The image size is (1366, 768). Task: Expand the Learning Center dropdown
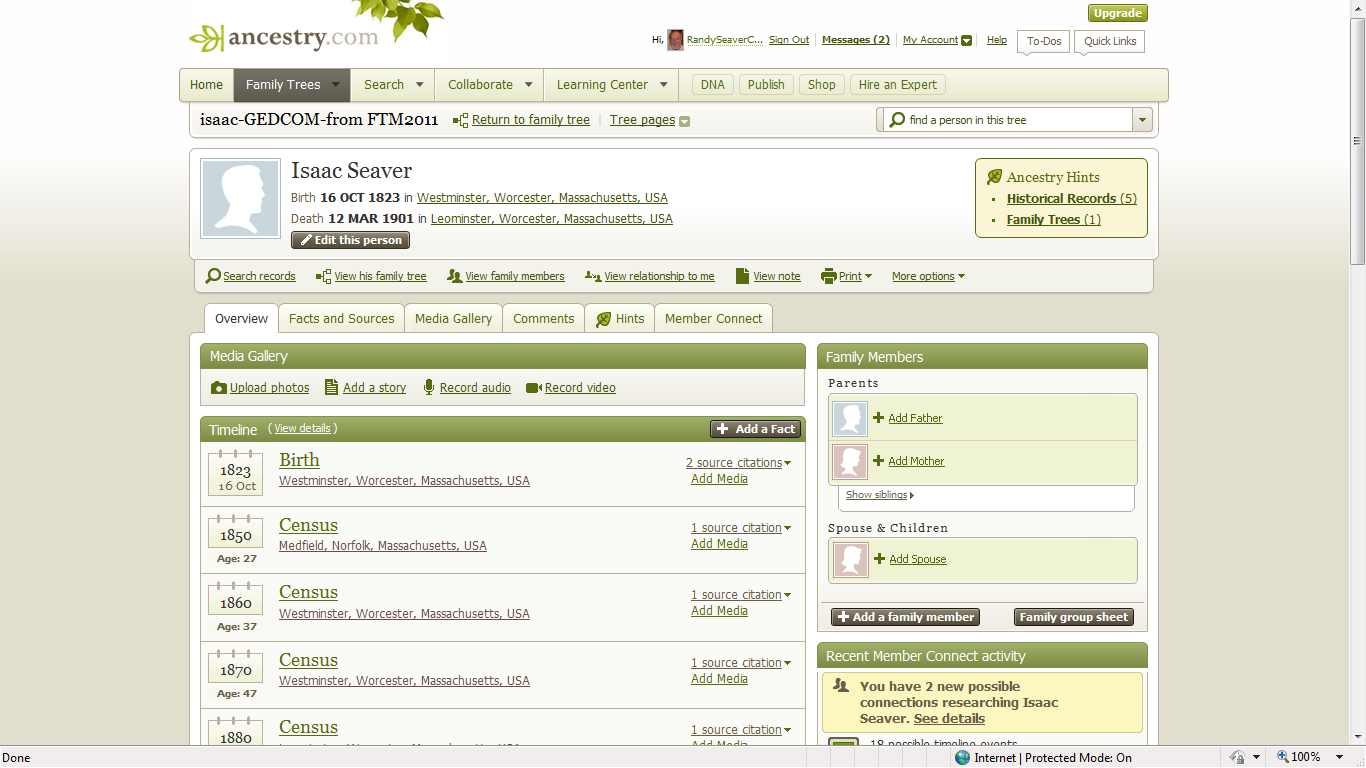[x=664, y=85]
